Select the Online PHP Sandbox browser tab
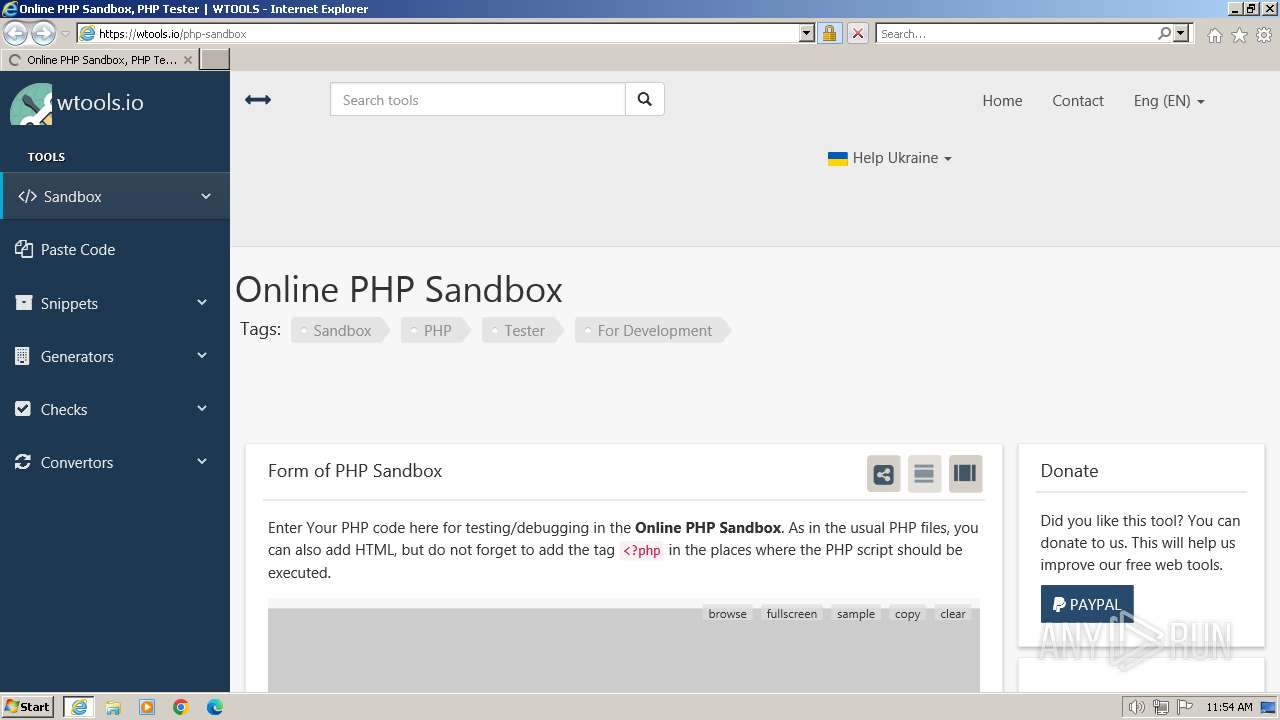Viewport: 1280px width, 720px height. [x=100, y=60]
